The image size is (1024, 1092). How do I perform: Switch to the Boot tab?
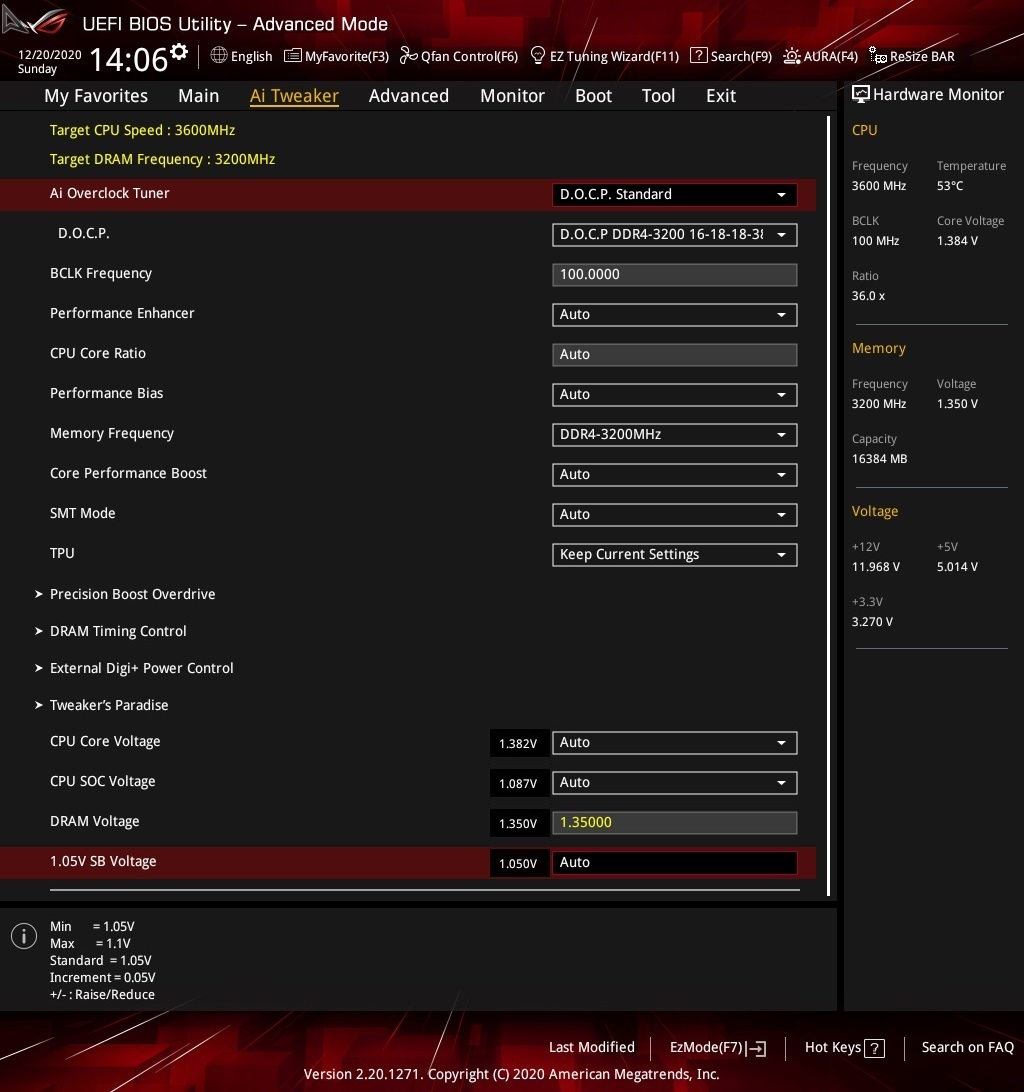[x=594, y=96]
